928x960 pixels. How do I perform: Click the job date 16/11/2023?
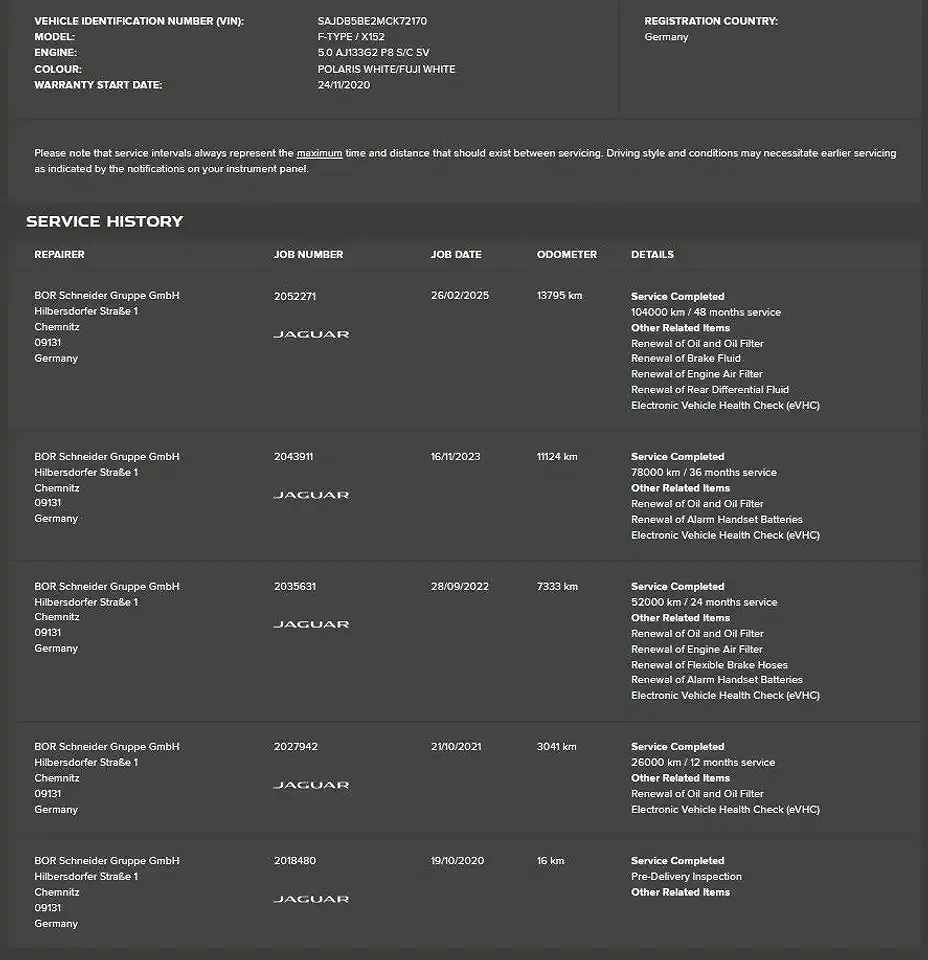click(455, 457)
